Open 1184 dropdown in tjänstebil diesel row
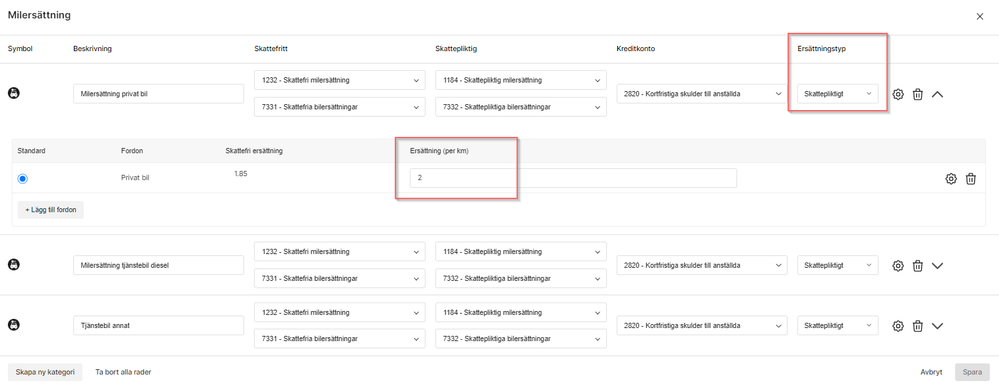Image resolution: width=999 pixels, height=387 pixels. tap(521, 252)
